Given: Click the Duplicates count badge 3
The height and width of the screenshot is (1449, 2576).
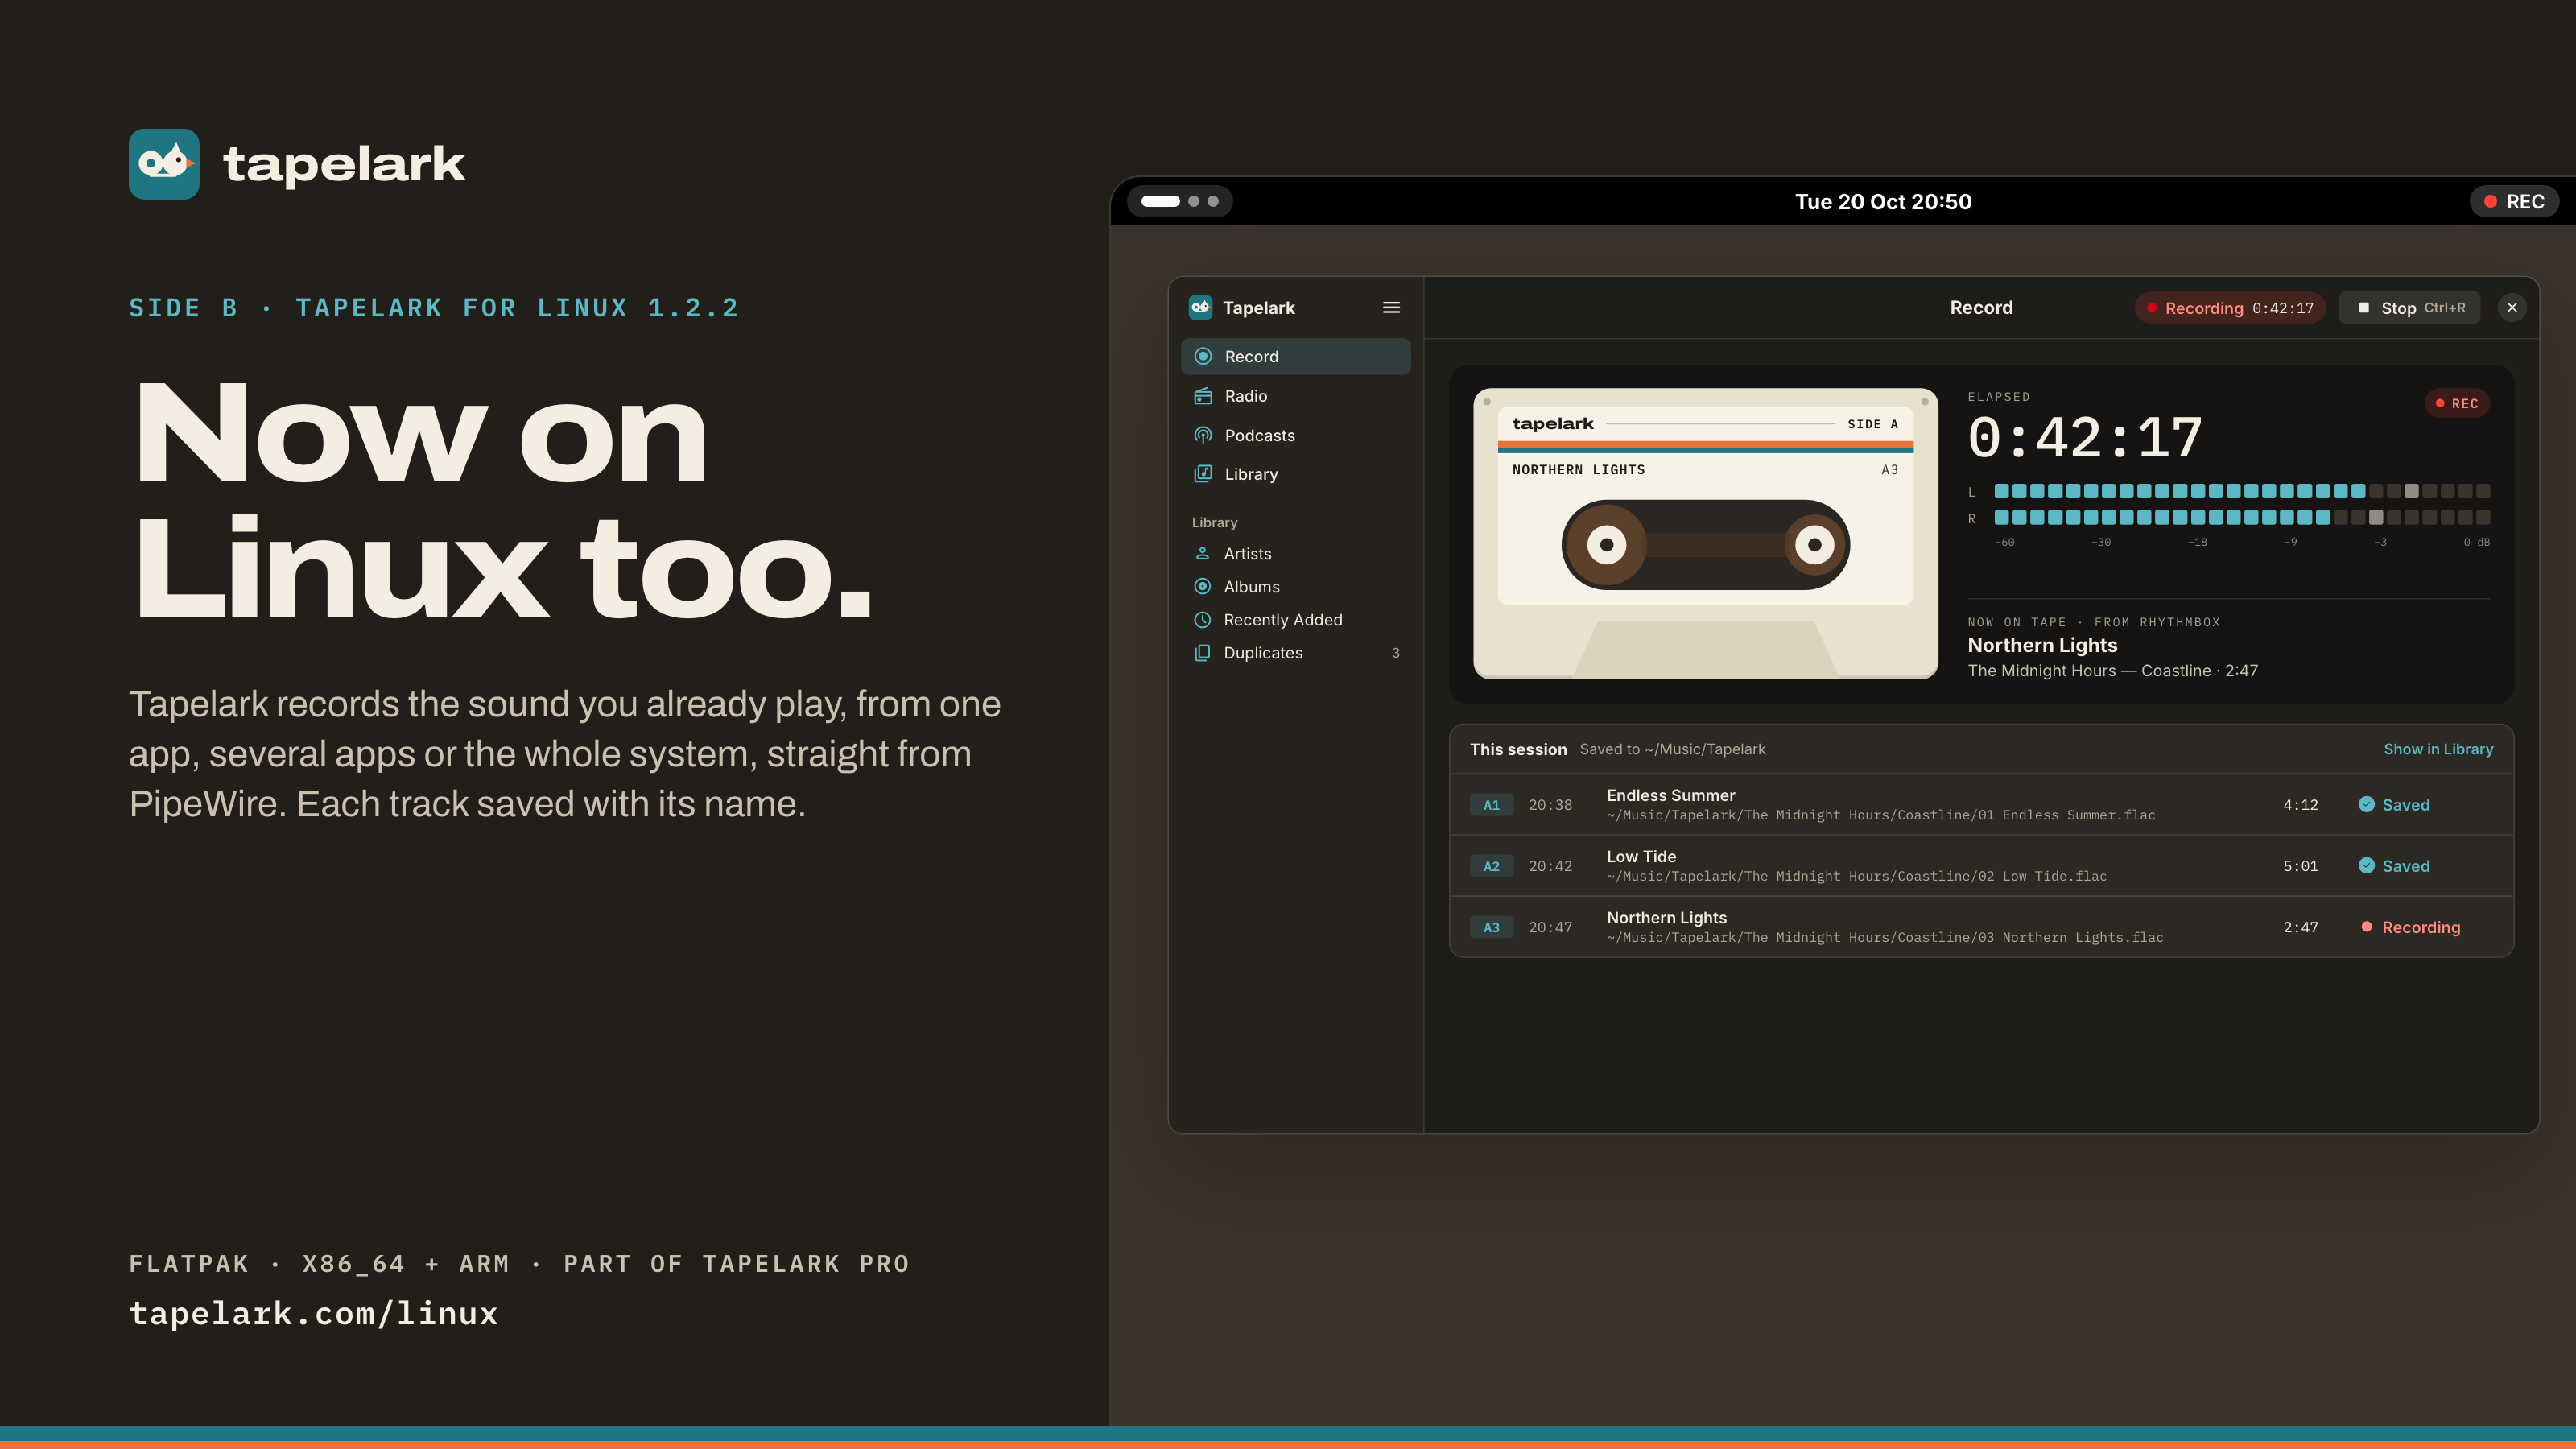Looking at the screenshot, I should 1395,653.
